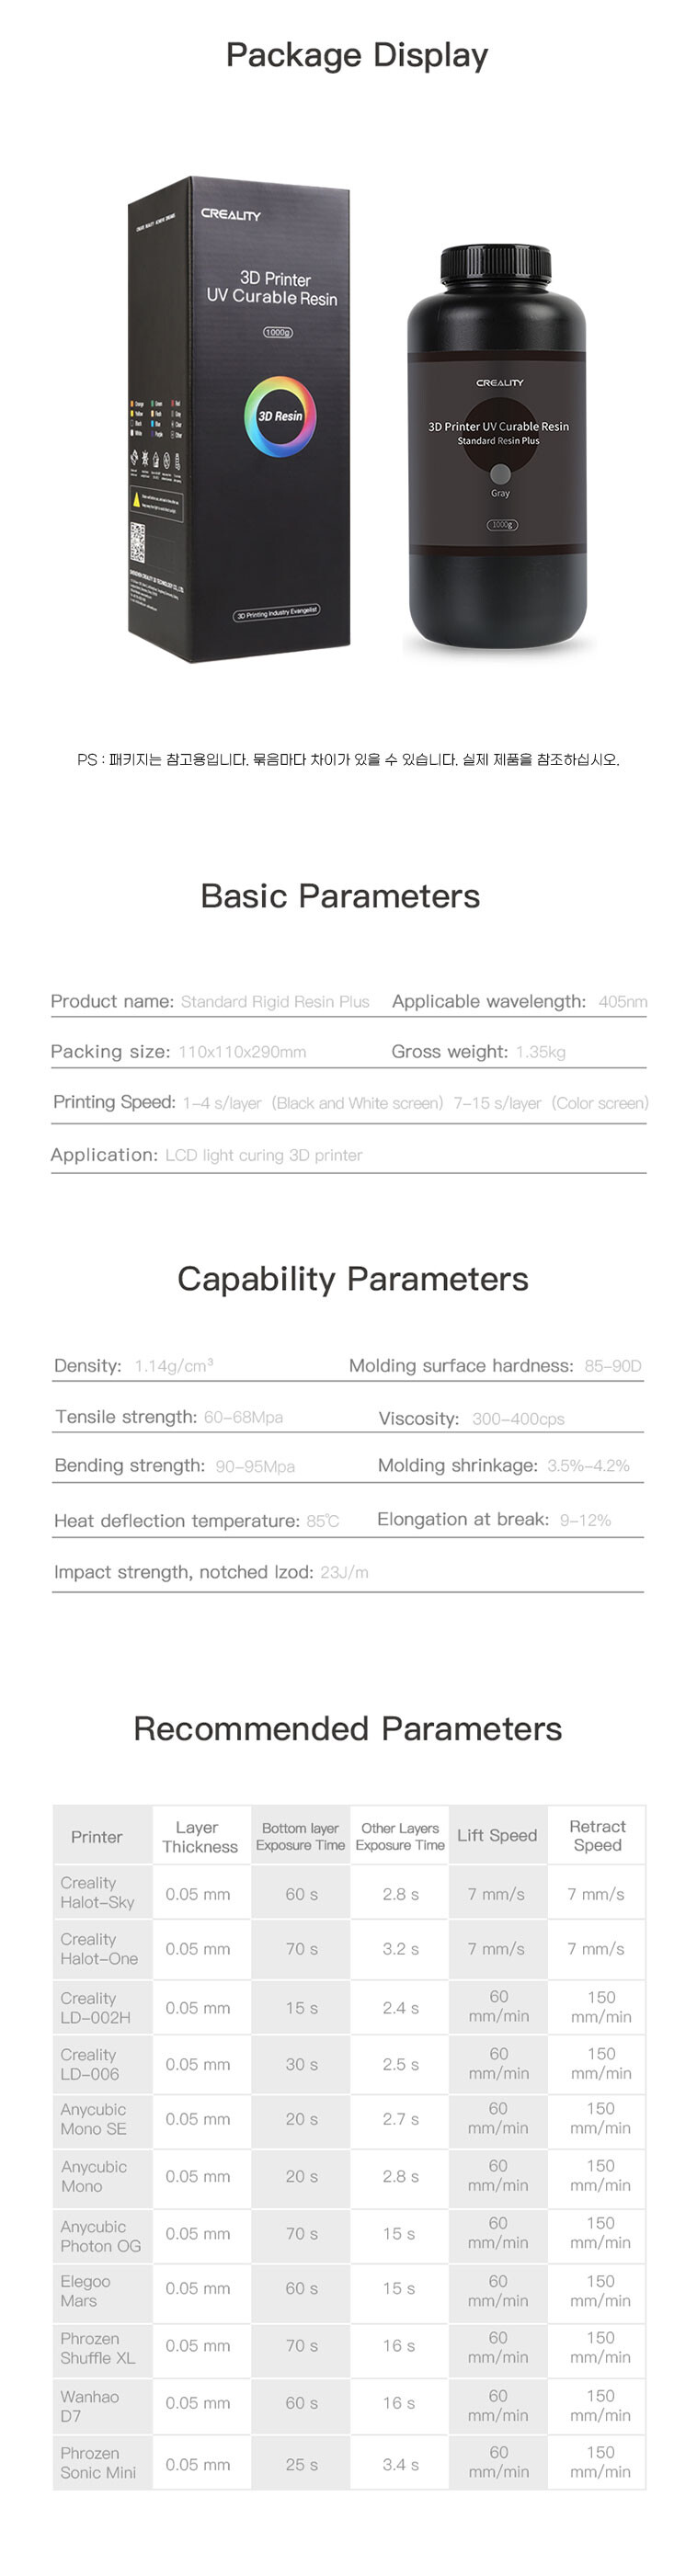The width and height of the screenshot is (697, 2576).
Task: Click the Basic Parameters heading
Action: click(340, 896)
